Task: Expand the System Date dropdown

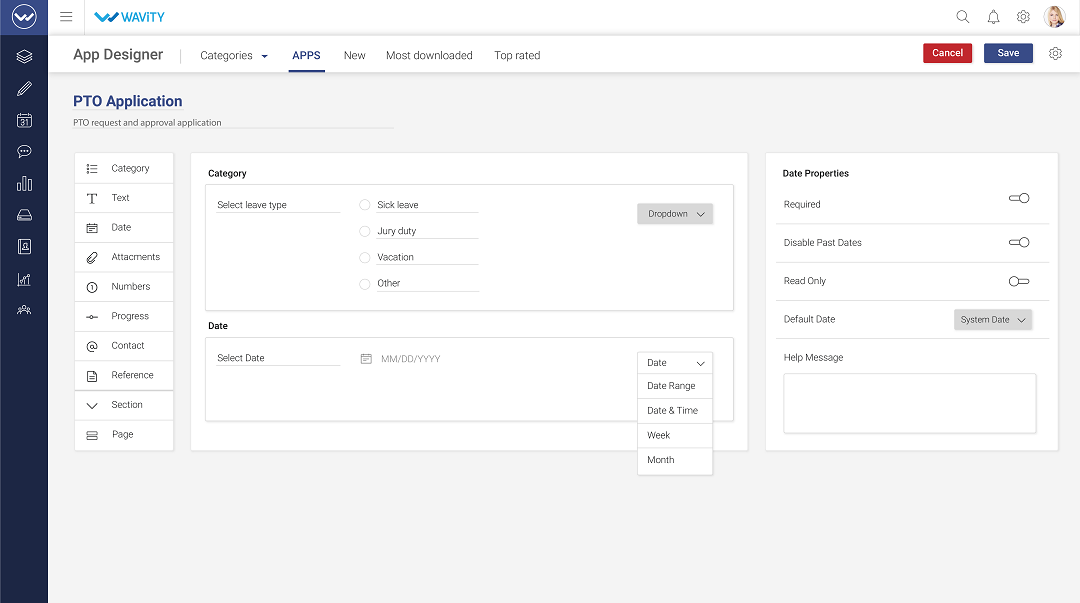Action: pos(993,320)
